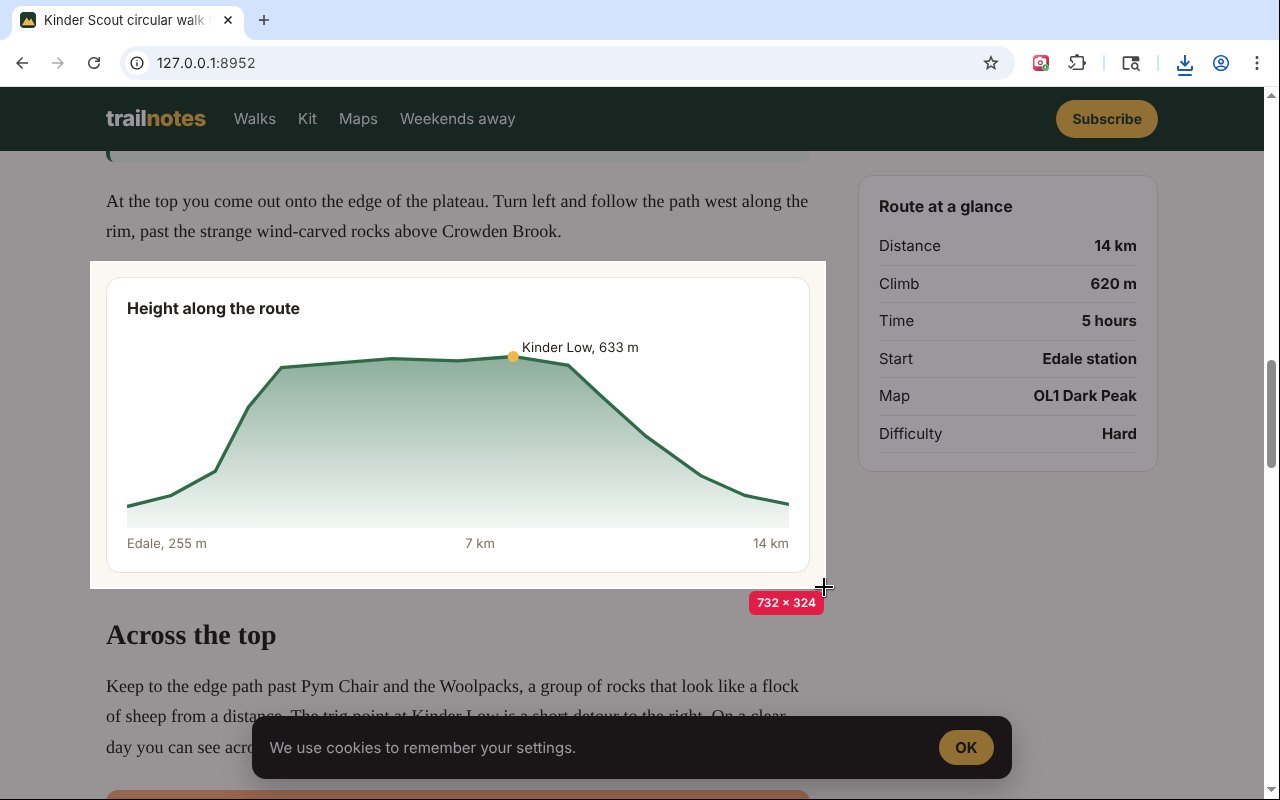The image size is (1280, 800).
Task: Close the Kinder Scout circular walk tab
Action: click(x=229, y=20)
